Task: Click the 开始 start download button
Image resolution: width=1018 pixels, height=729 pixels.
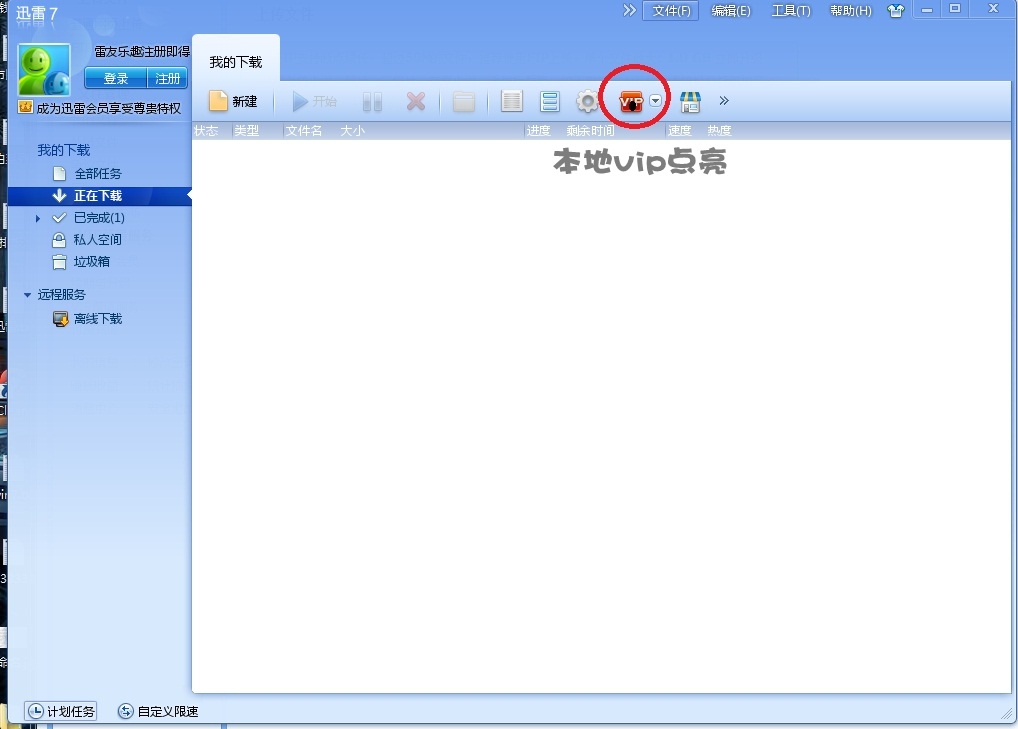Action: click(x=315, y=101)
